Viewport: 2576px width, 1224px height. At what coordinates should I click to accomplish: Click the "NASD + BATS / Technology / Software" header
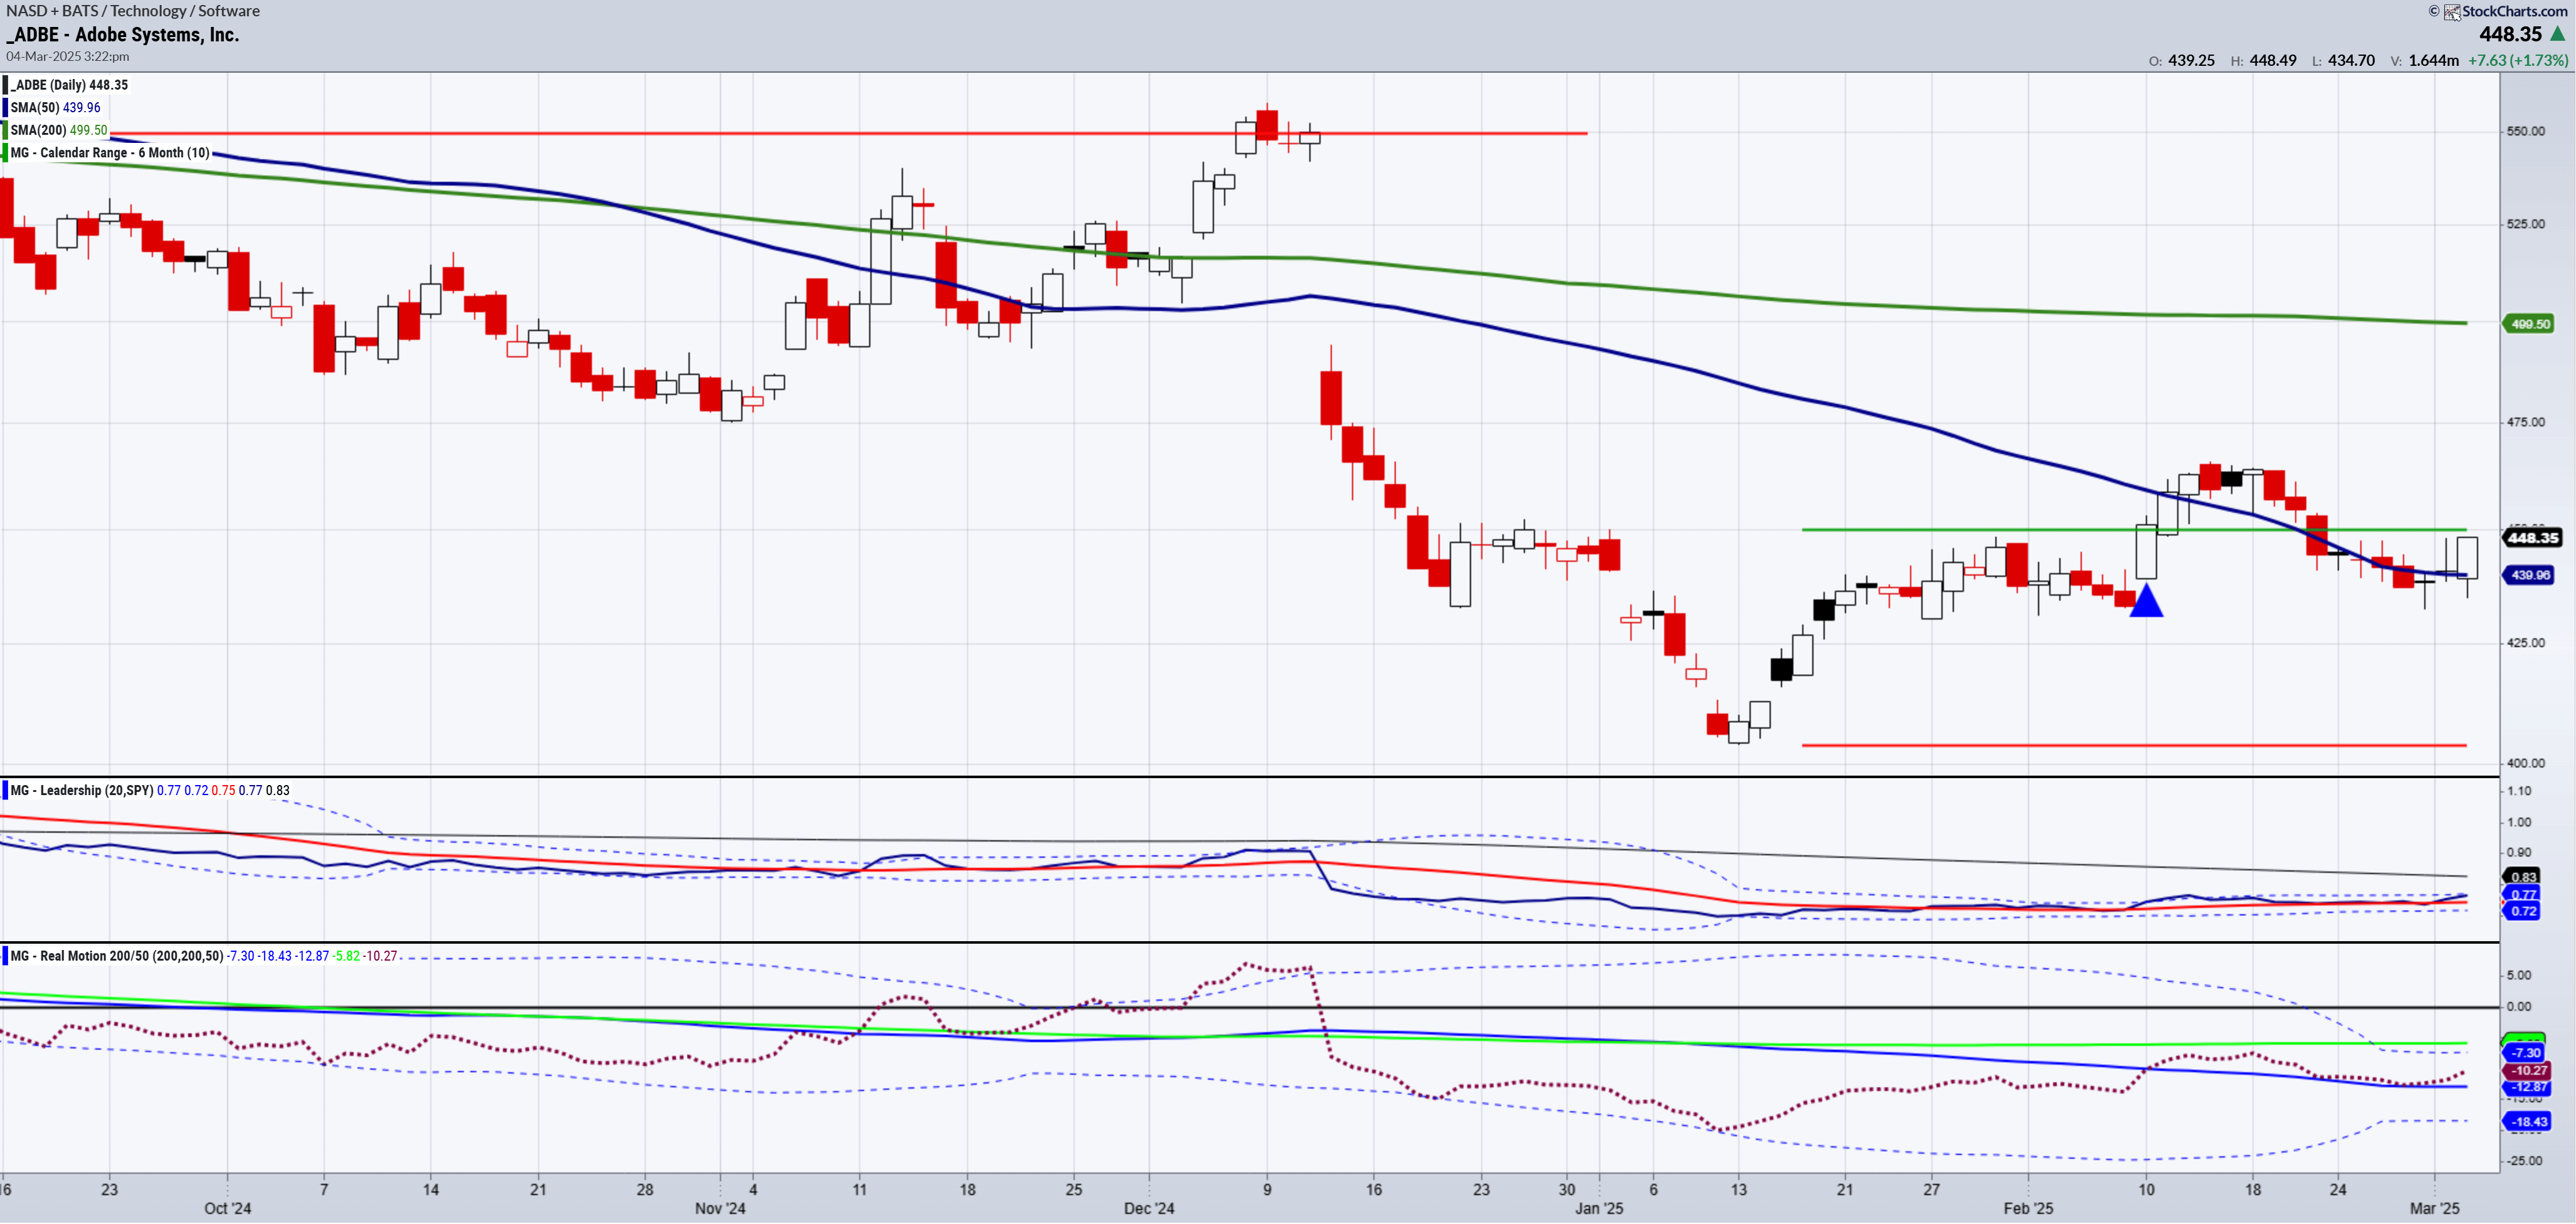click(x=133, y=11)
